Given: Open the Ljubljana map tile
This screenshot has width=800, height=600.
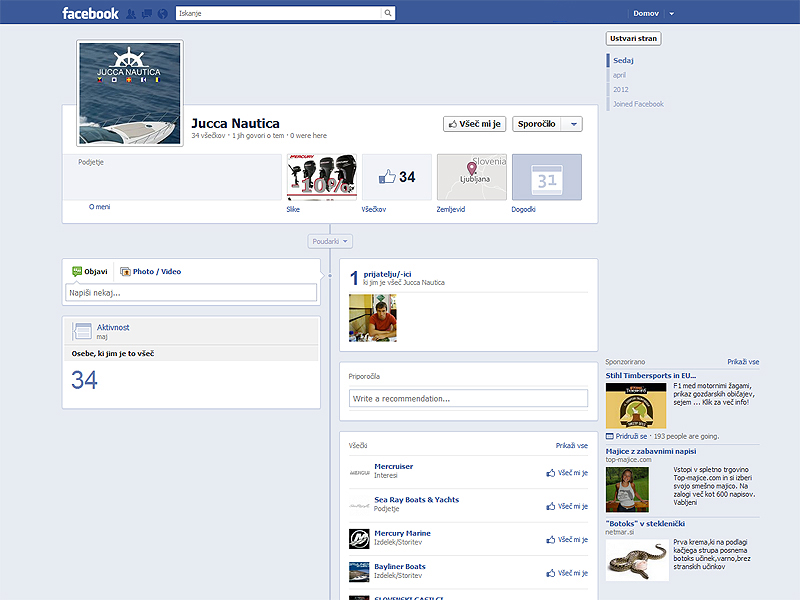Looking at the screenshot, I should point(472,177).
